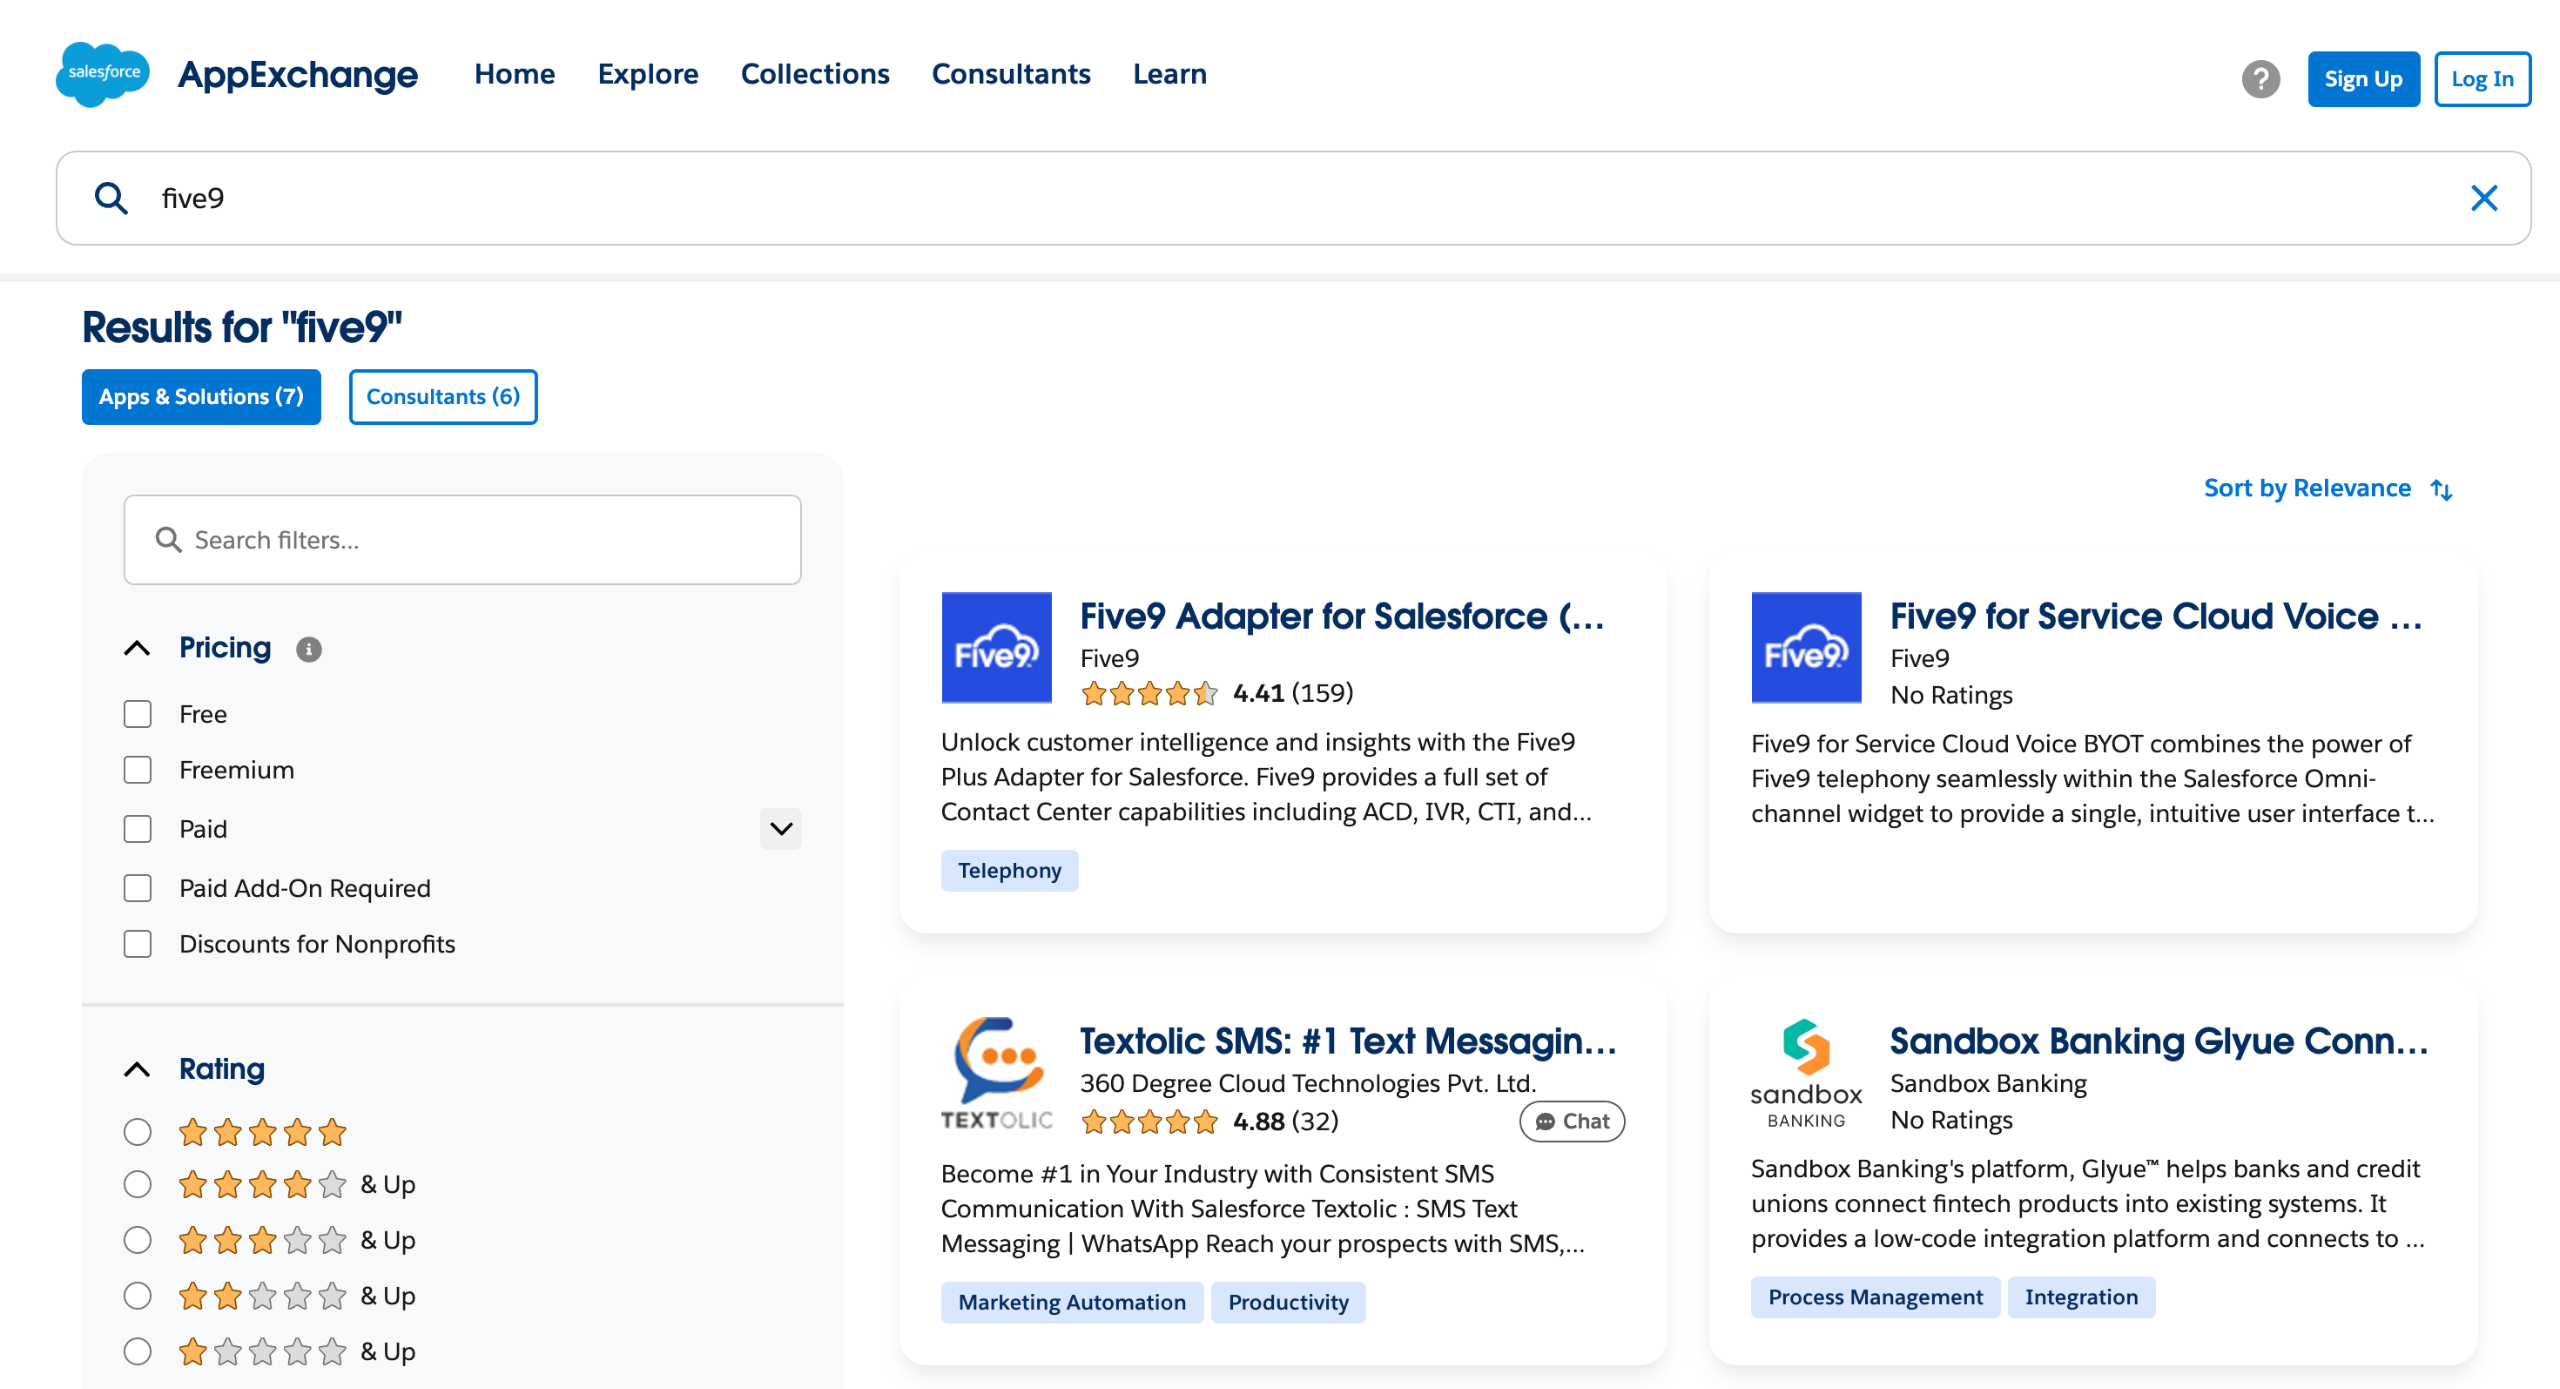This screenshot has width=2560, height=1389.
Task: Enable the Free pricing checkbox
Action: point(137,714)
